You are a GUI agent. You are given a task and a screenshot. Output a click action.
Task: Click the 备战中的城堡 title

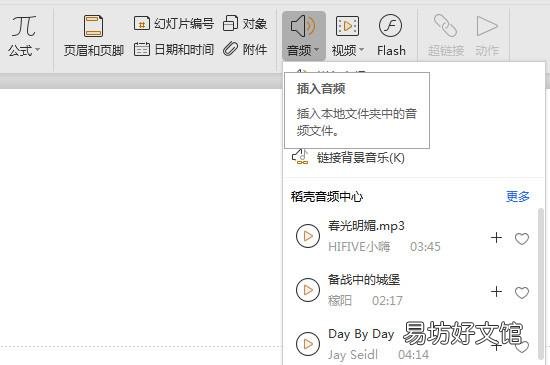[364, 279]
